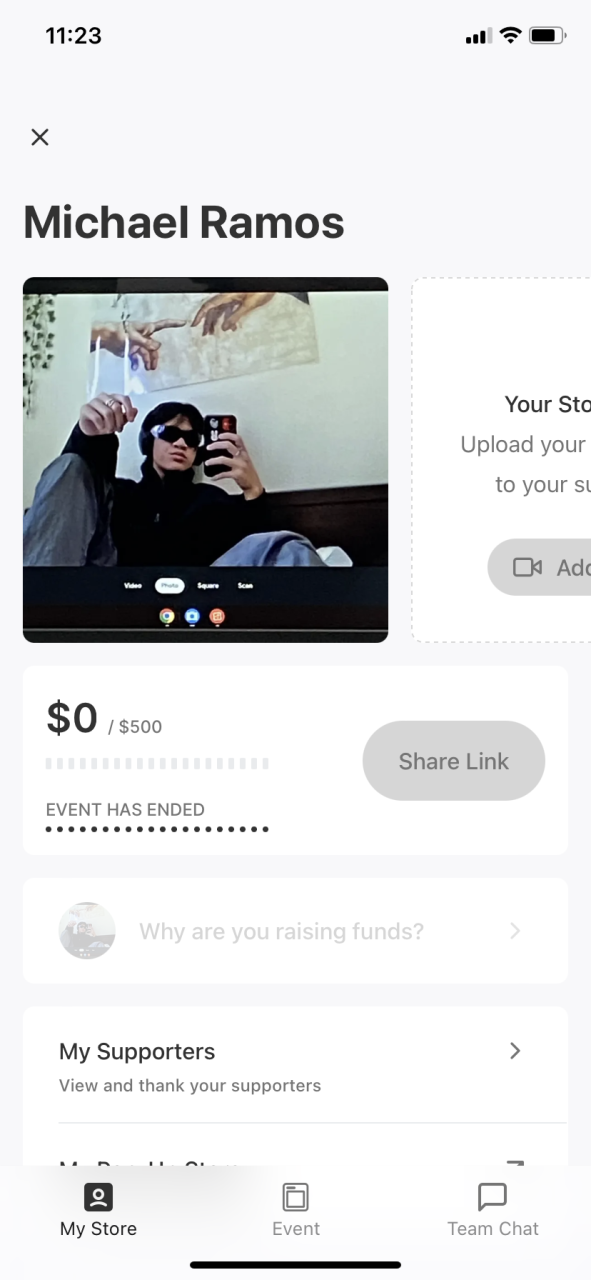The width and height of the screenshot is (591, 1280).
Task: Tap the fundraising progress bar
Action: (x=157, y=764)
